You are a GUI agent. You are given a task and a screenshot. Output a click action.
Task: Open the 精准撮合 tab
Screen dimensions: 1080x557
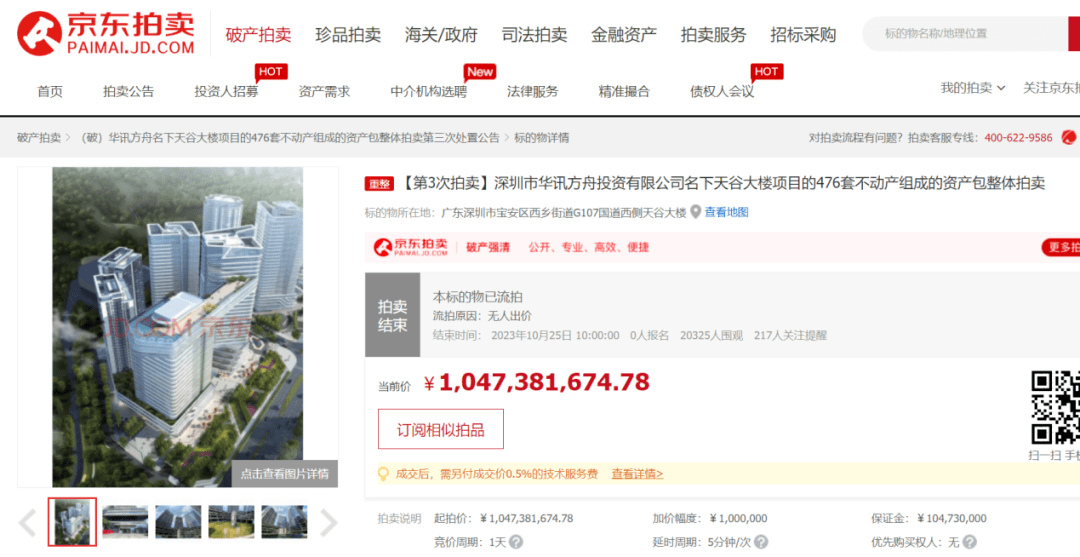[x=624, y=91]
